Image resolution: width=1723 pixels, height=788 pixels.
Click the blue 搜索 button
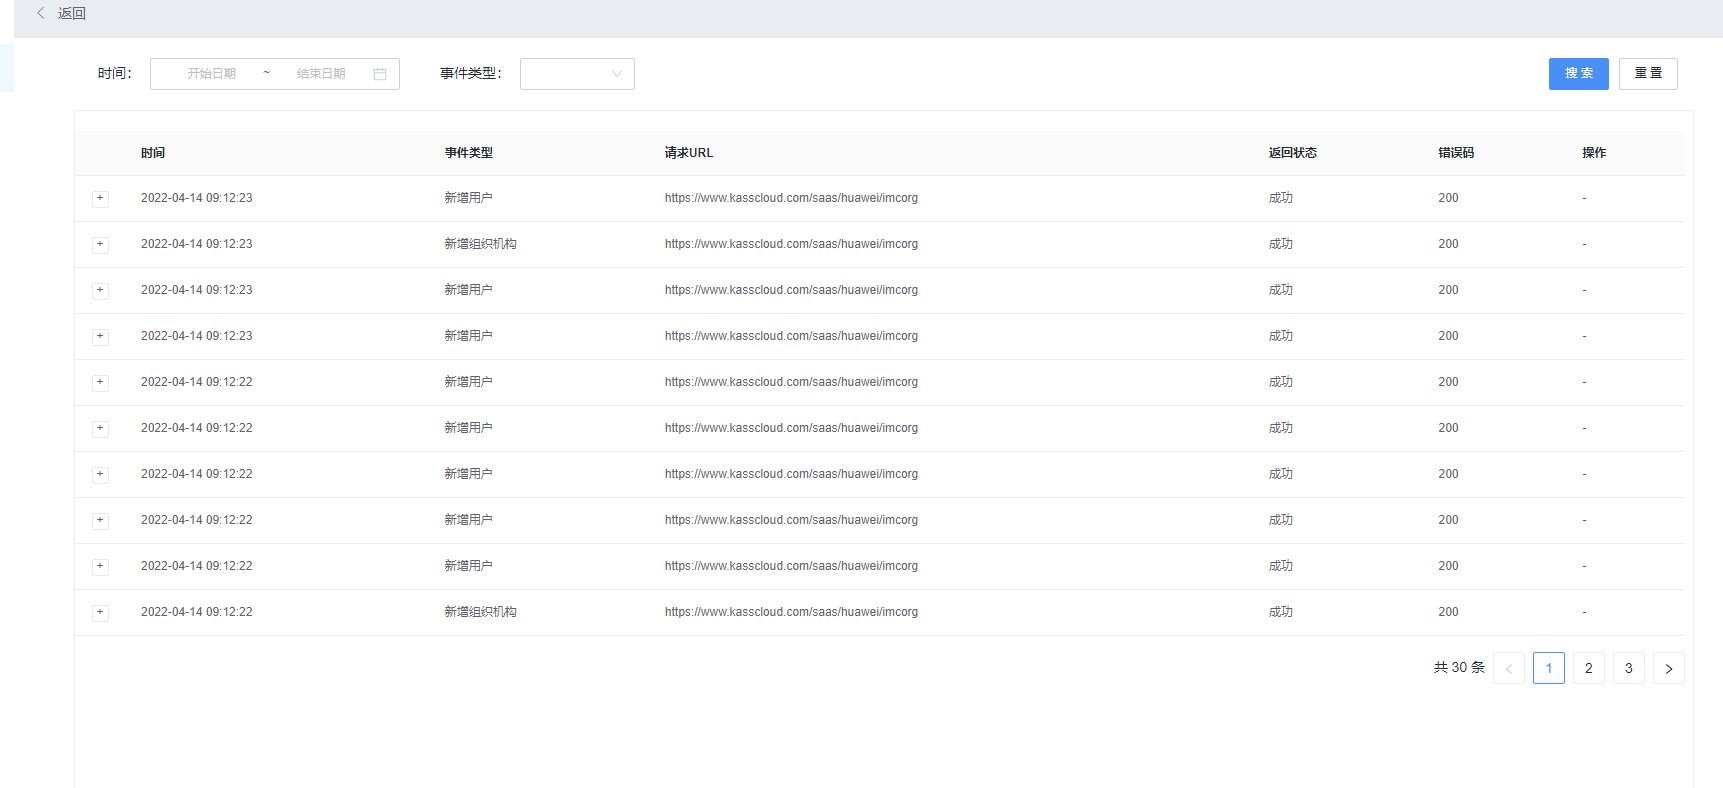point(1579,74)
